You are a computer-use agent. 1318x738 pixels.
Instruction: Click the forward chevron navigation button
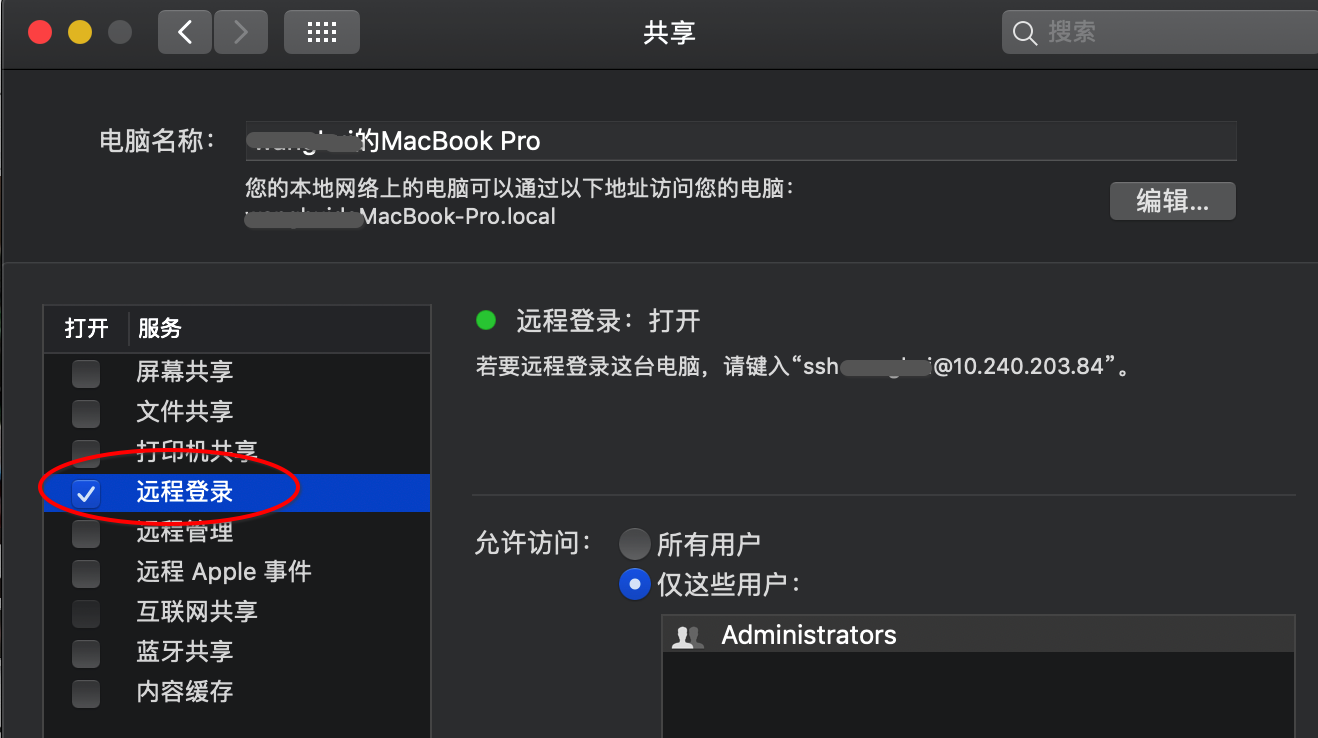239,32
